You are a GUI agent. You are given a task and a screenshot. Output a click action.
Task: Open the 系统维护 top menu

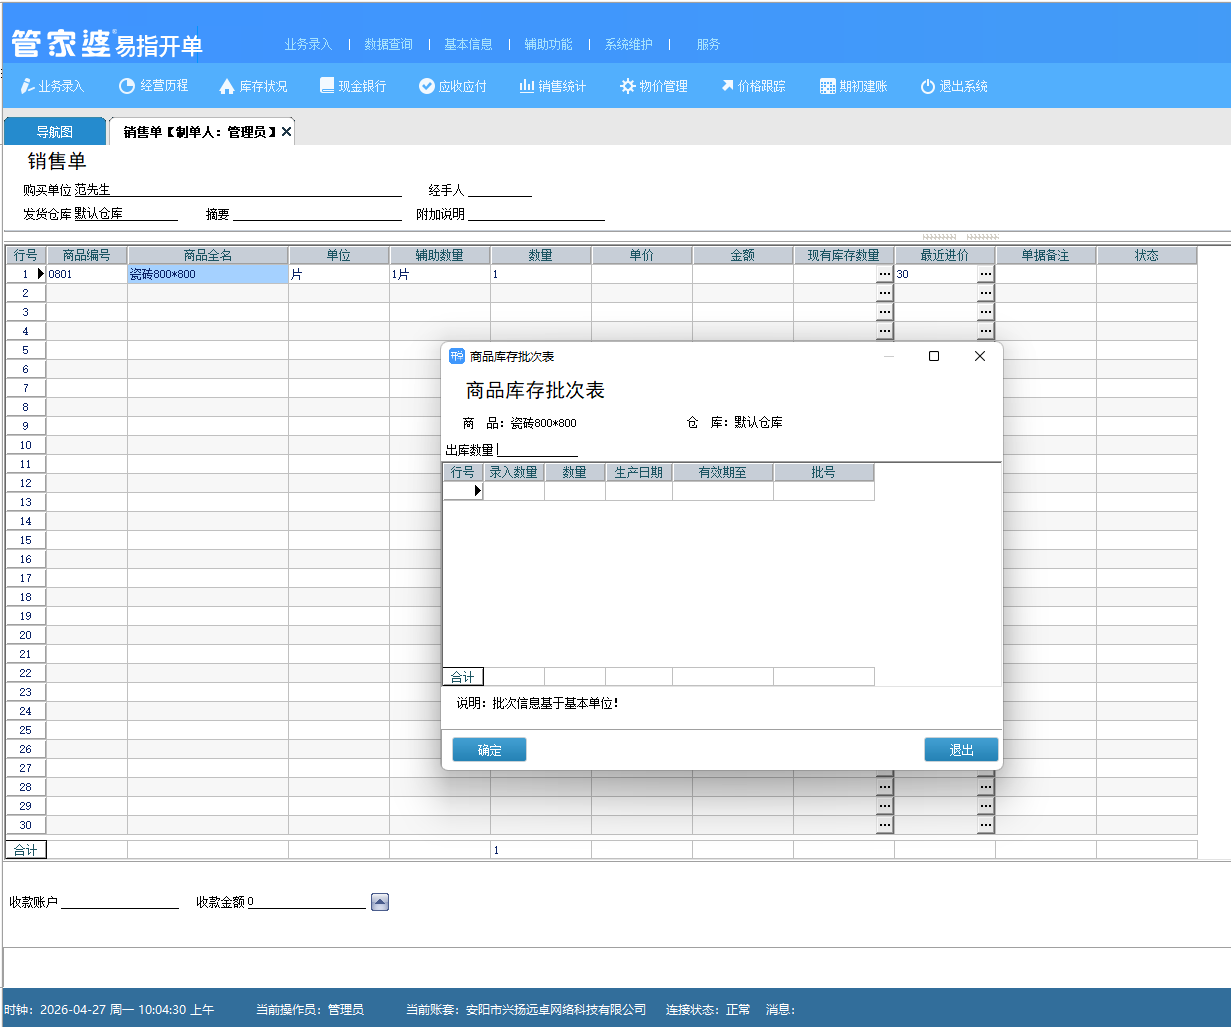(x=628, y=44)
